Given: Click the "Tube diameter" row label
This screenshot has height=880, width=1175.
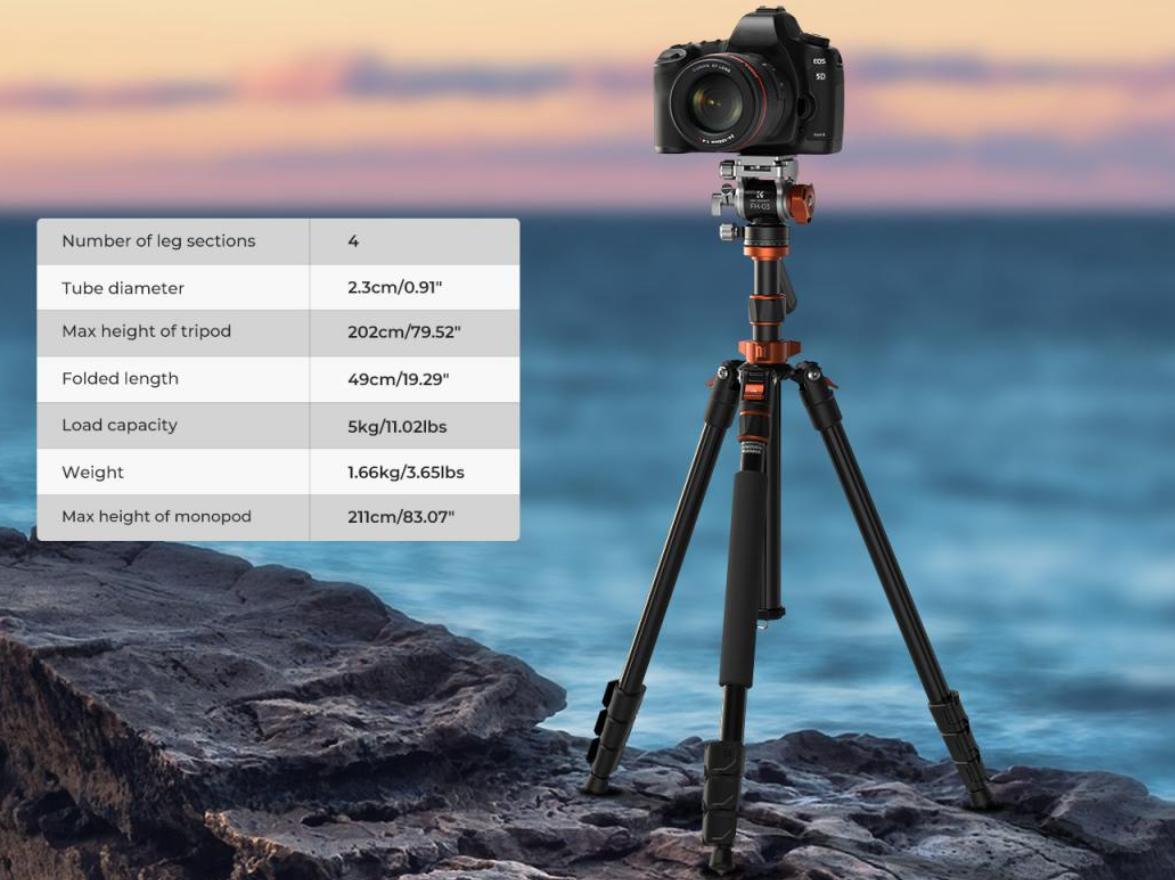Looking at the screenshot, I should click(123, 288).
